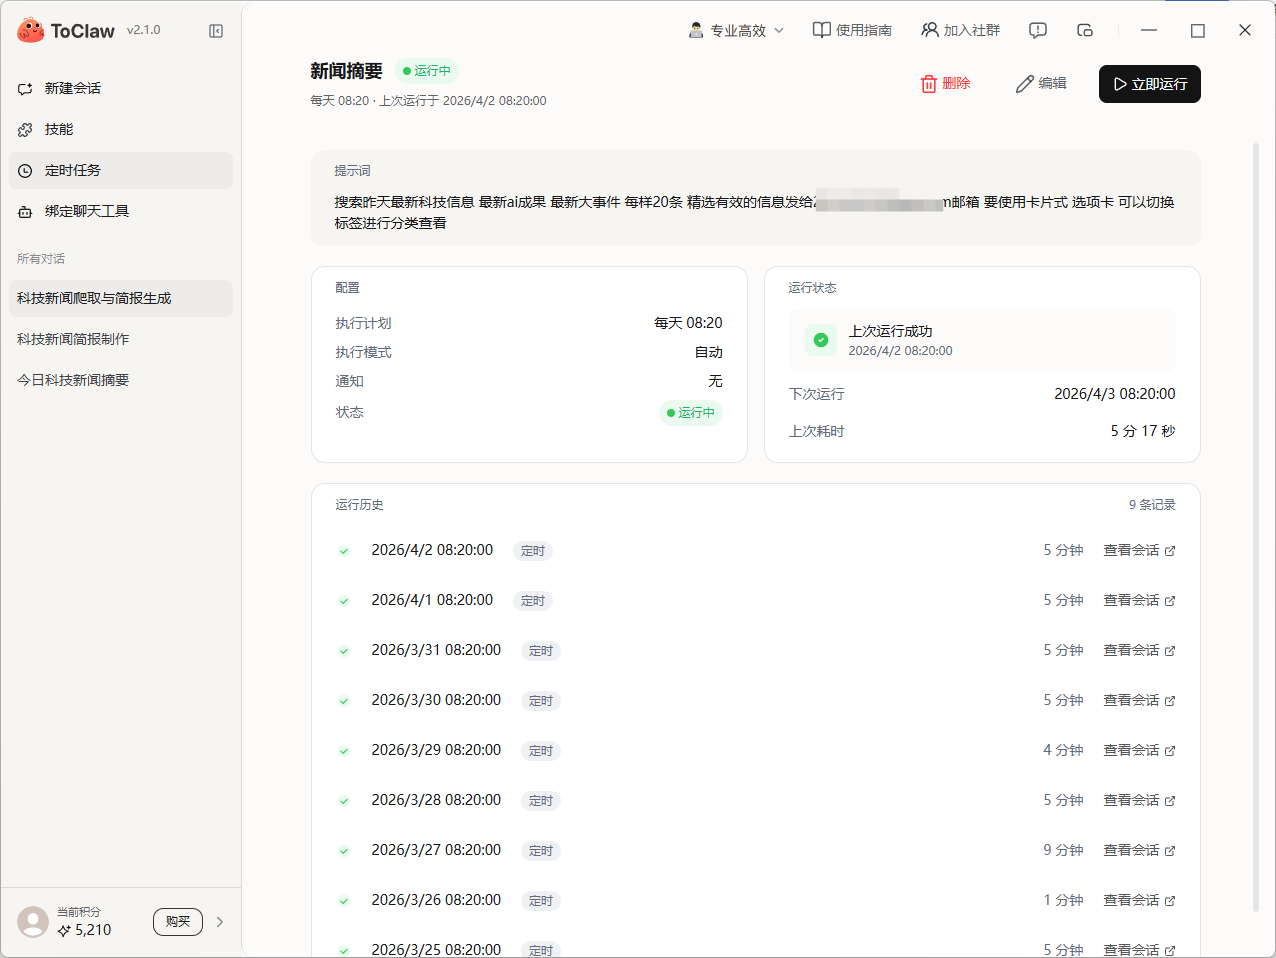
Task: Delete the task with 删除
Action: pos(945,84)
